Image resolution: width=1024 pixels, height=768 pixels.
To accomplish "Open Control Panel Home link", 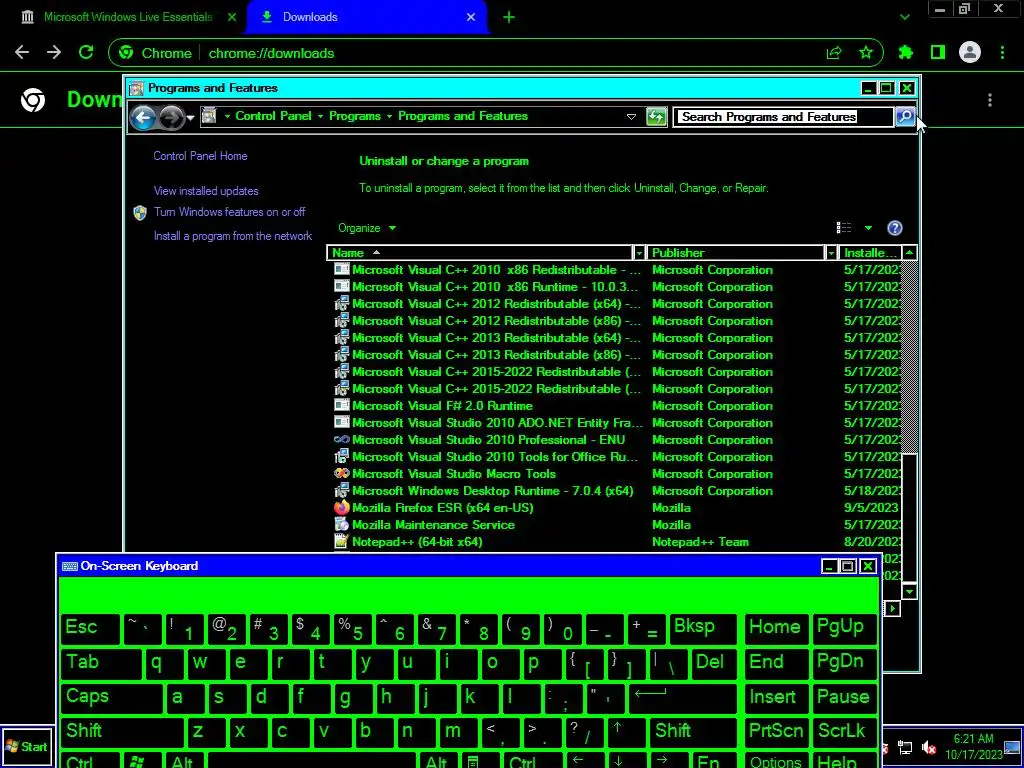I will 200,156.
